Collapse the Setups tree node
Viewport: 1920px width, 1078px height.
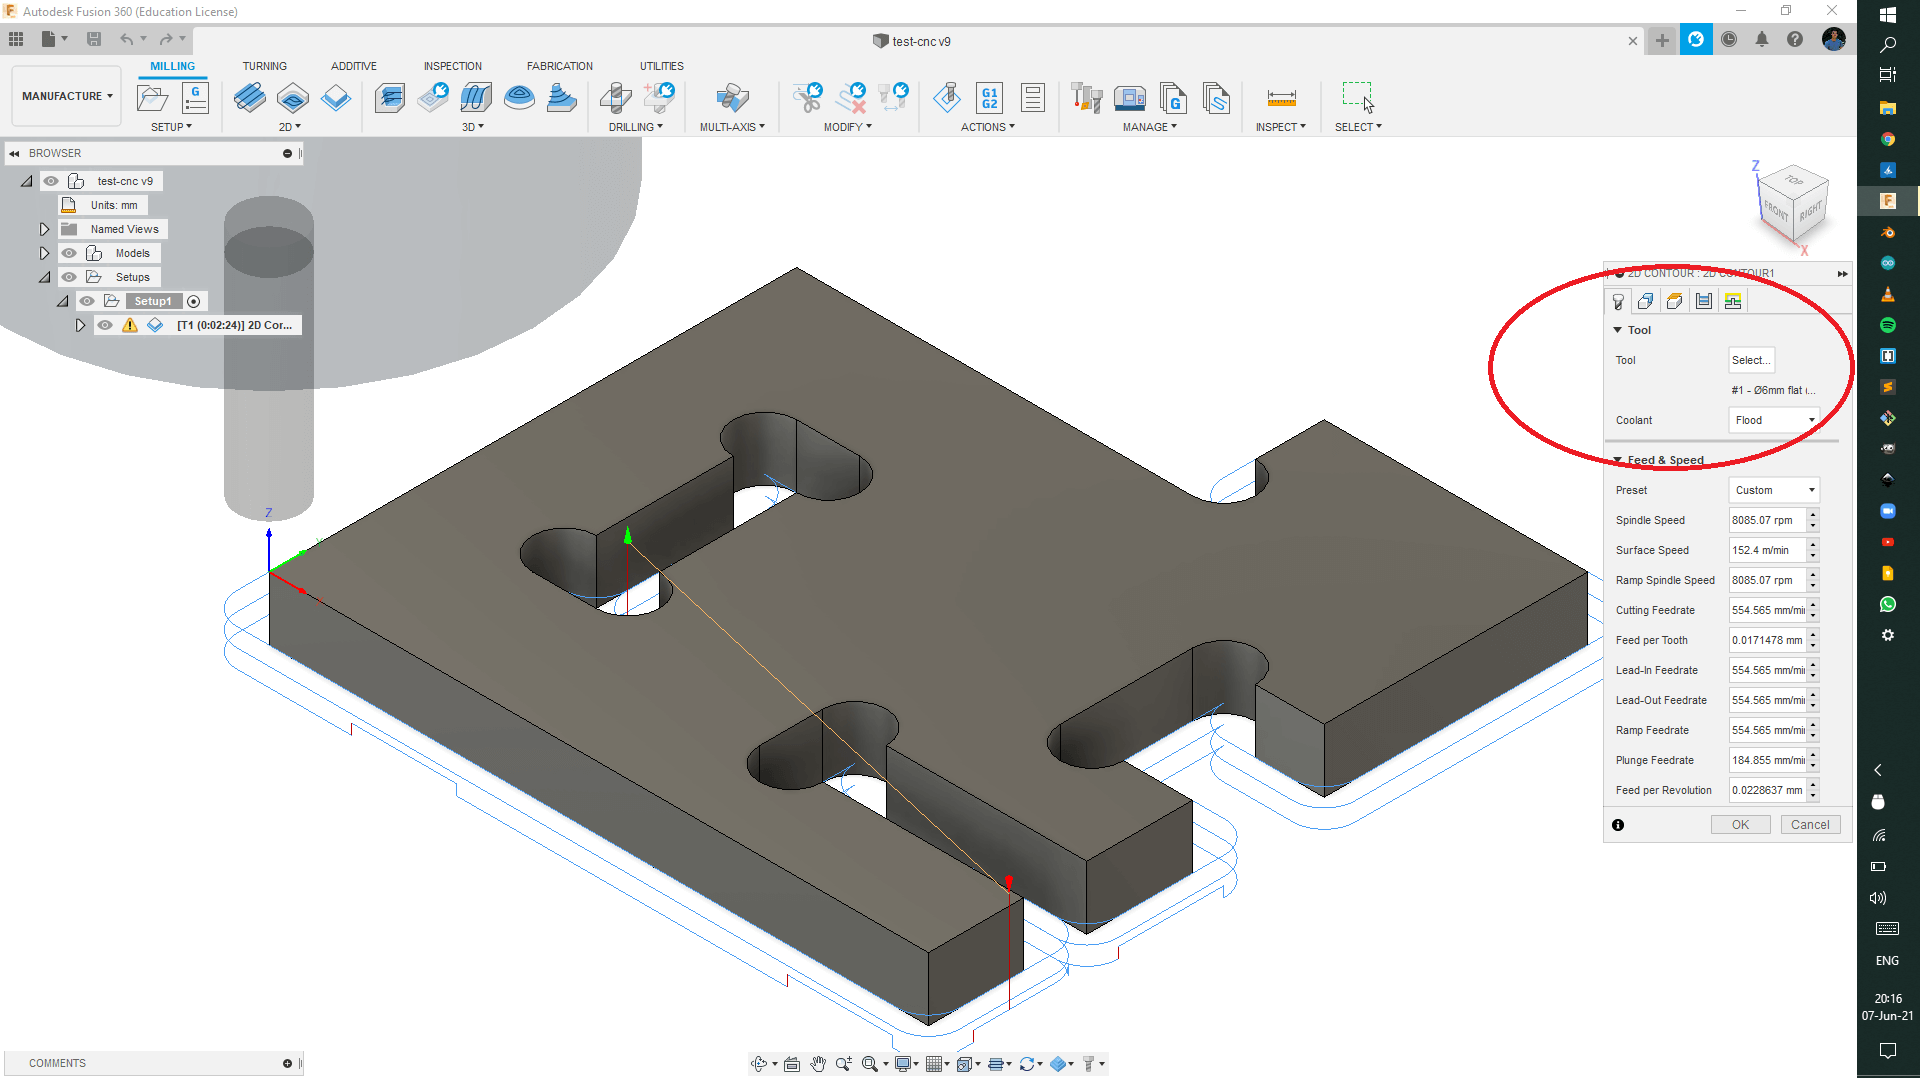pyautogui.click(x=44, y=277)
